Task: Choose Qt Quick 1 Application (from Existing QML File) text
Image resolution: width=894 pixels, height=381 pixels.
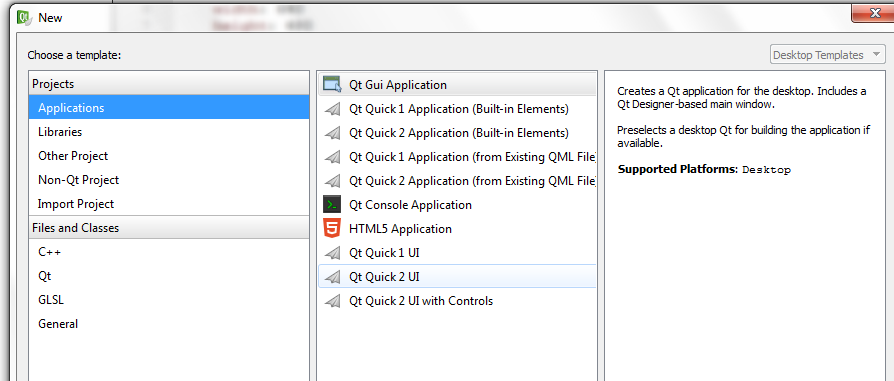Action: pyautogui.click(x=473, y=157)
